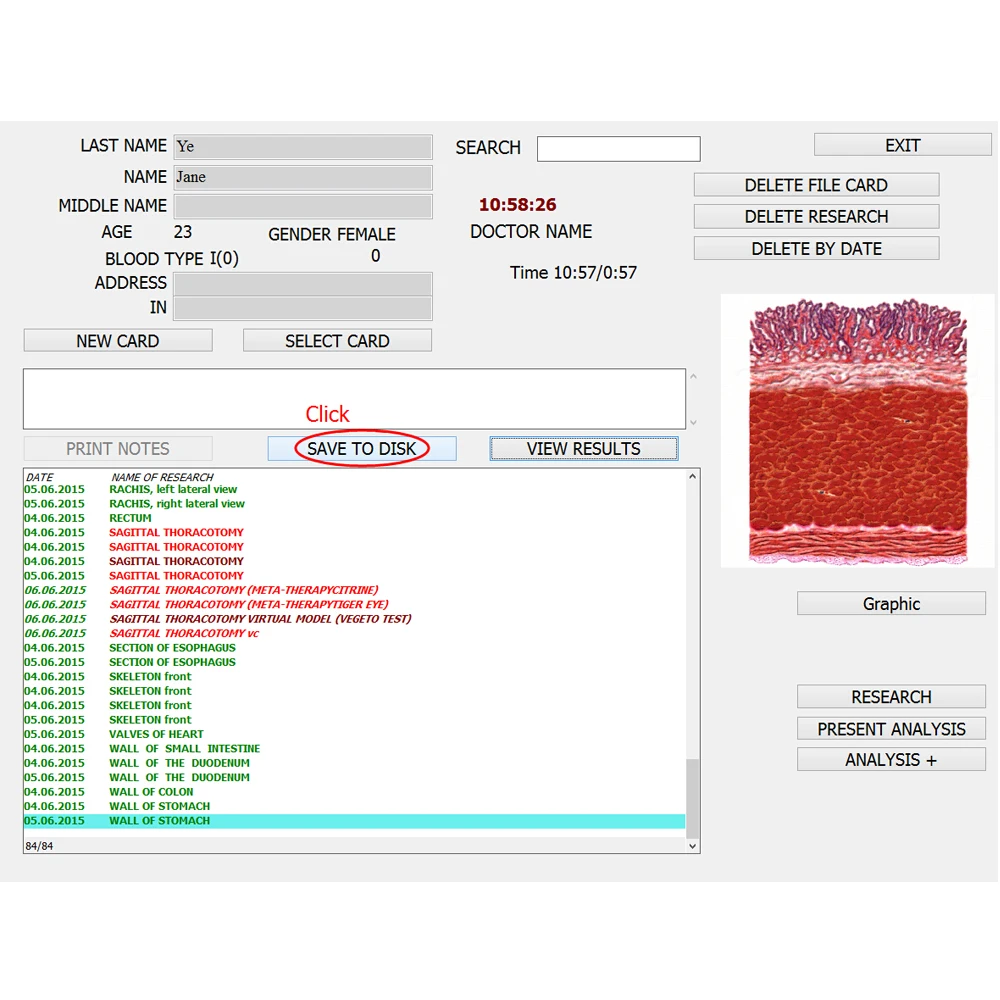Click the PRINT NOTES button
This screenshot has height=1000, width=1000.
117,448
